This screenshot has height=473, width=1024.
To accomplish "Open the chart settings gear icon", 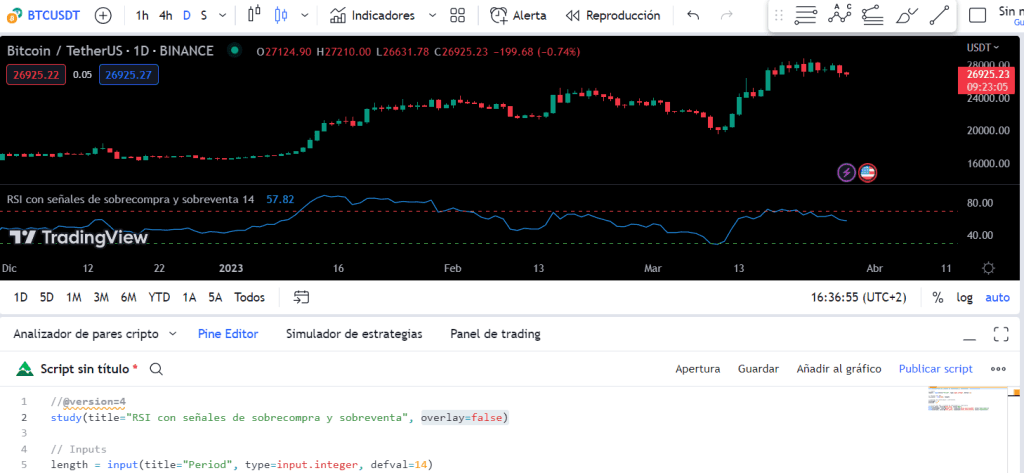I will pos(989,268).
